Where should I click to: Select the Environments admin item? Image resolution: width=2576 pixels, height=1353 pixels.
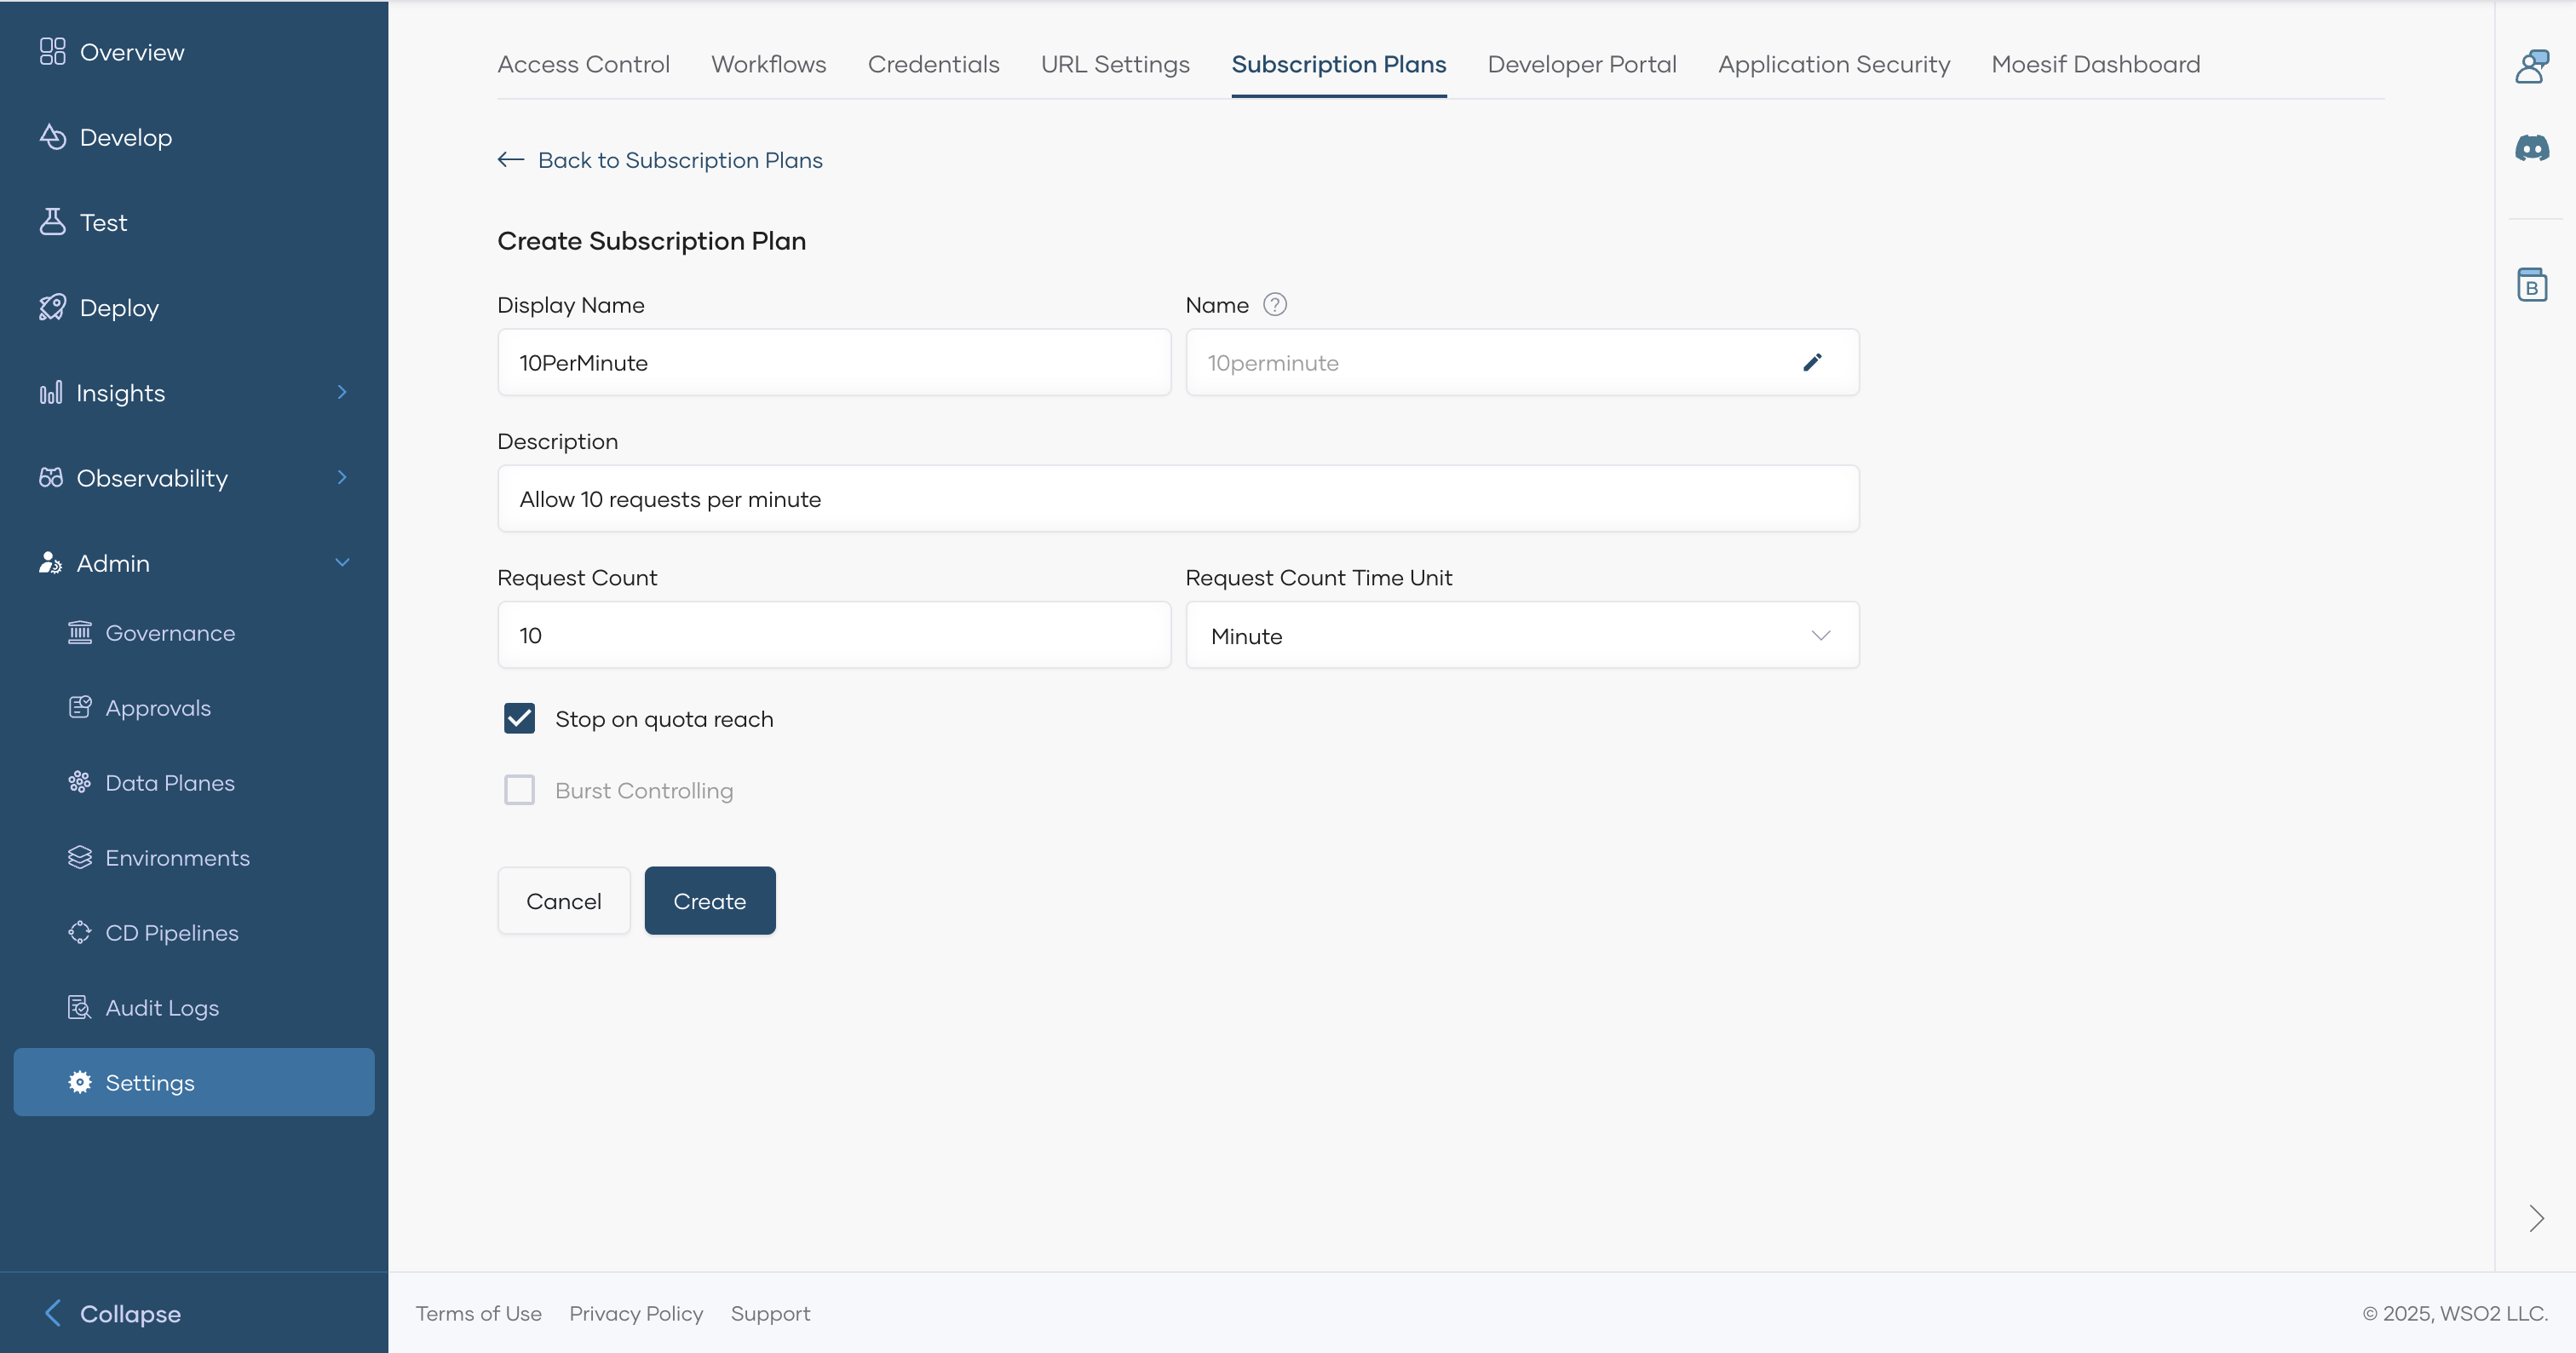point(177,857)
